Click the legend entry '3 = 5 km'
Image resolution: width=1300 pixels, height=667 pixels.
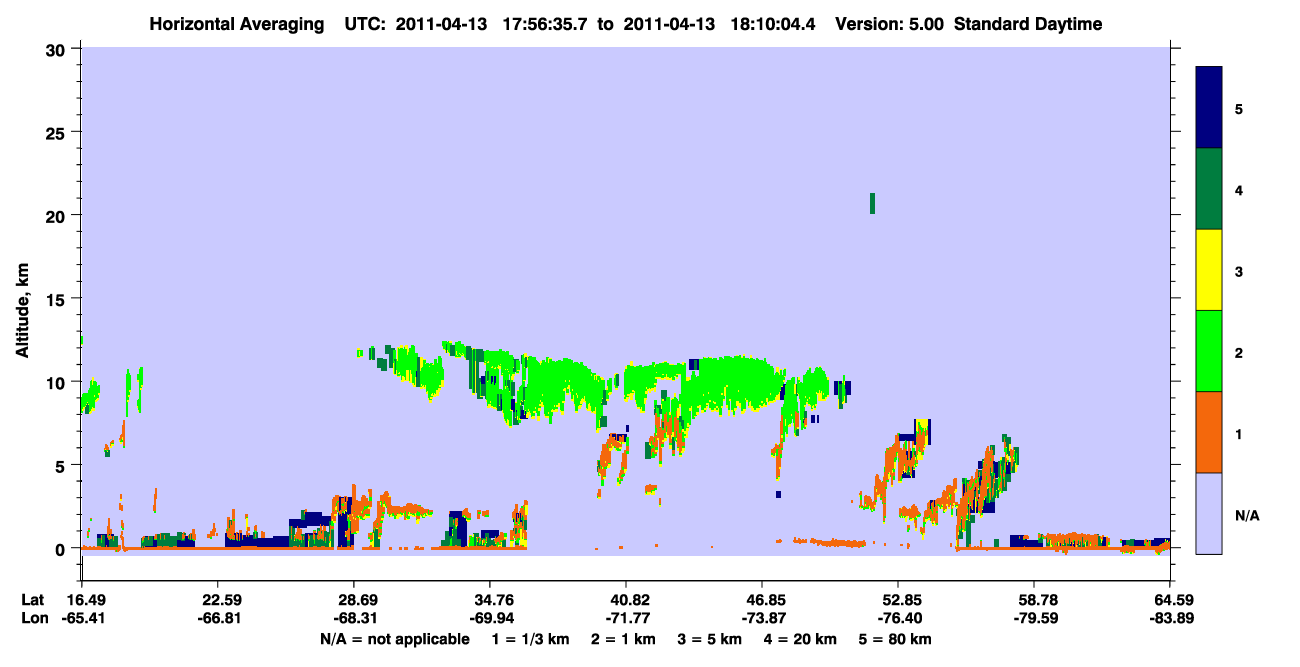[710, 638]
